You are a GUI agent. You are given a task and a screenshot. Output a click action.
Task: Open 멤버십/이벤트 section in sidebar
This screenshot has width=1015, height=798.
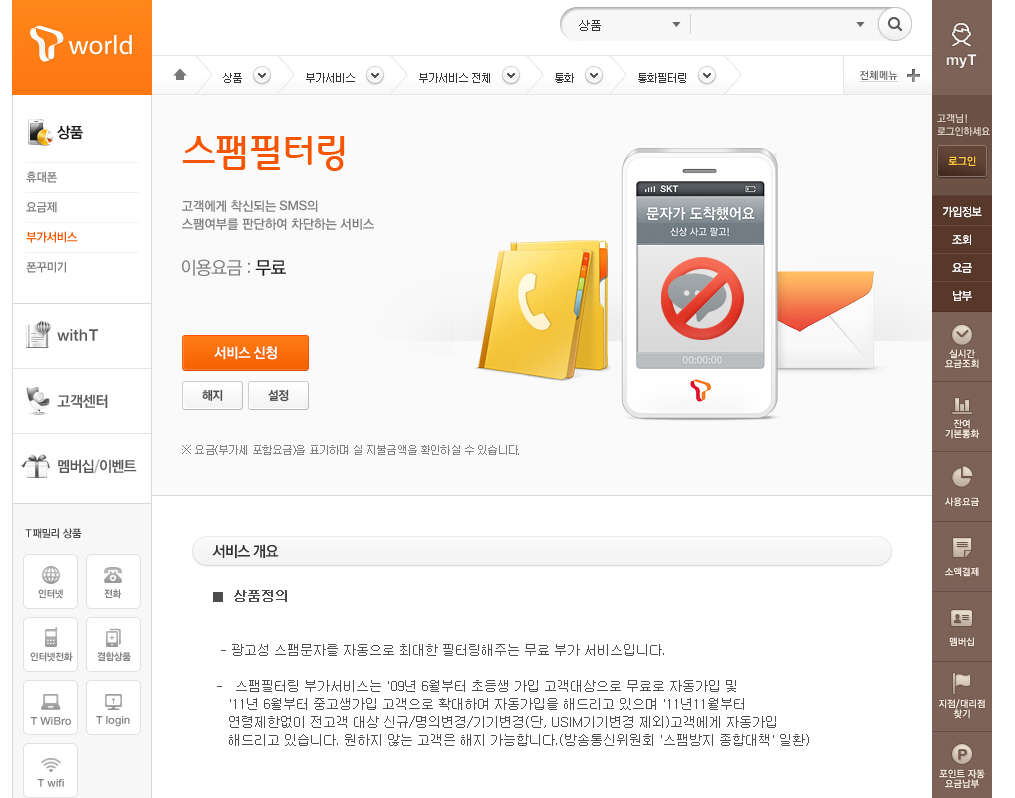coord(79,466)
